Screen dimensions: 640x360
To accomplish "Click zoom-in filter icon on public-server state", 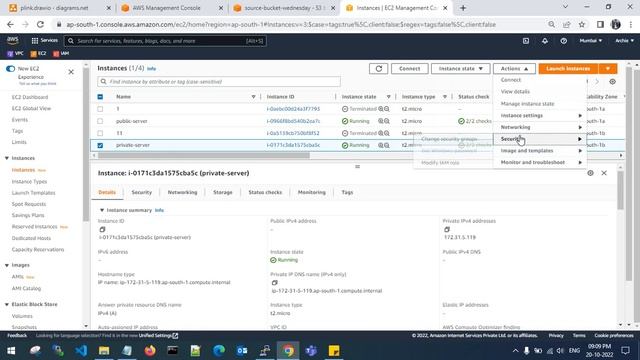I will pyautogui.click(x=381, y=121).
